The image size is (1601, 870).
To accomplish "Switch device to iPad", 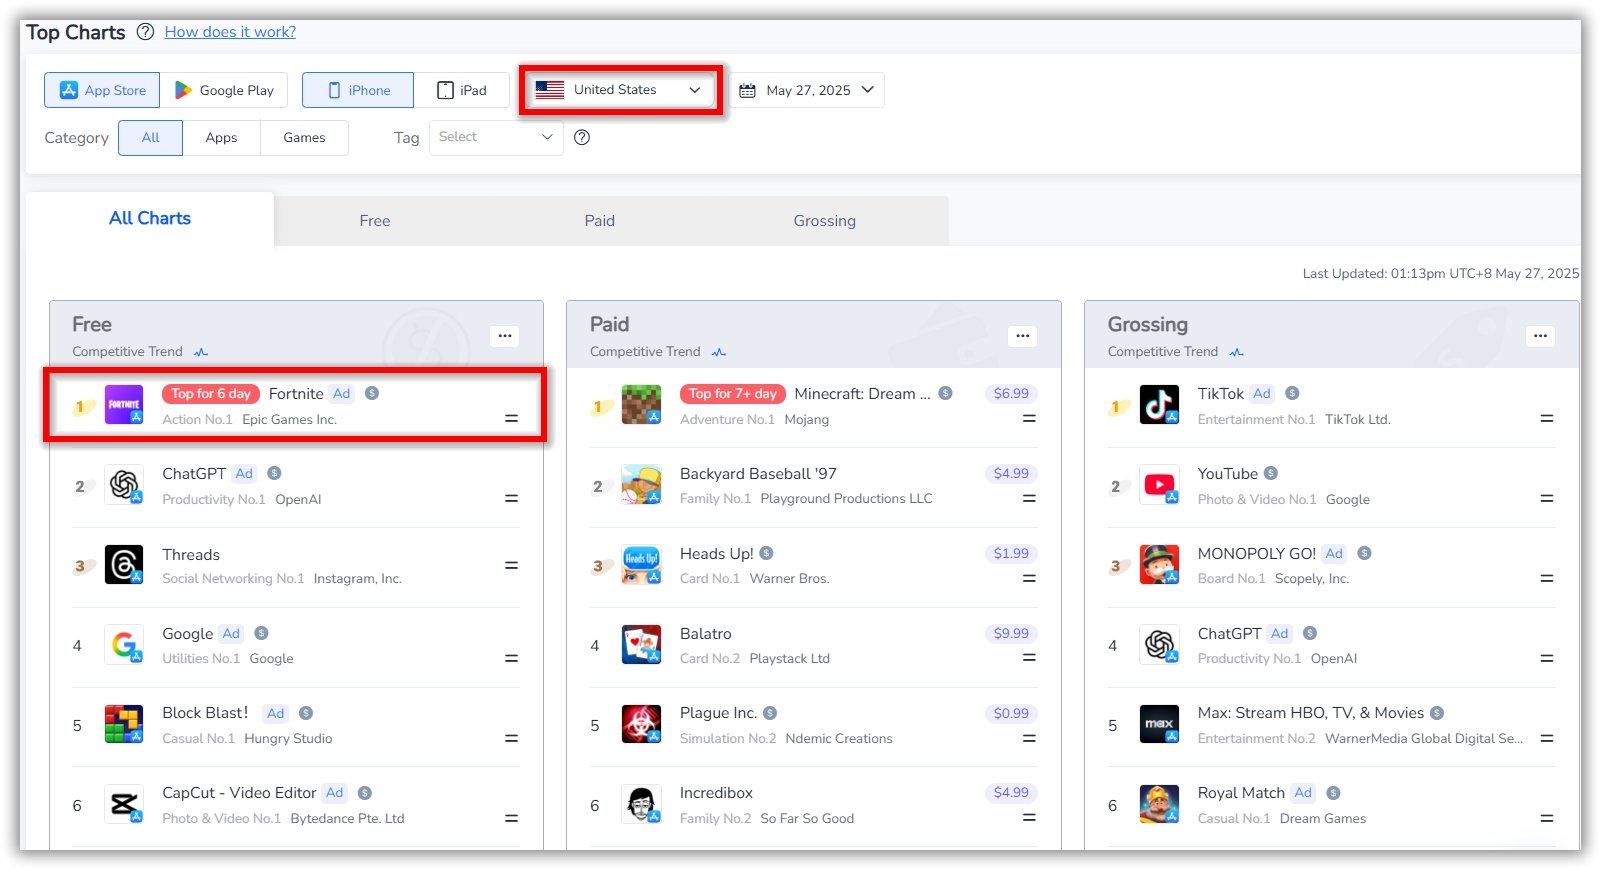I will click(462, 90).
